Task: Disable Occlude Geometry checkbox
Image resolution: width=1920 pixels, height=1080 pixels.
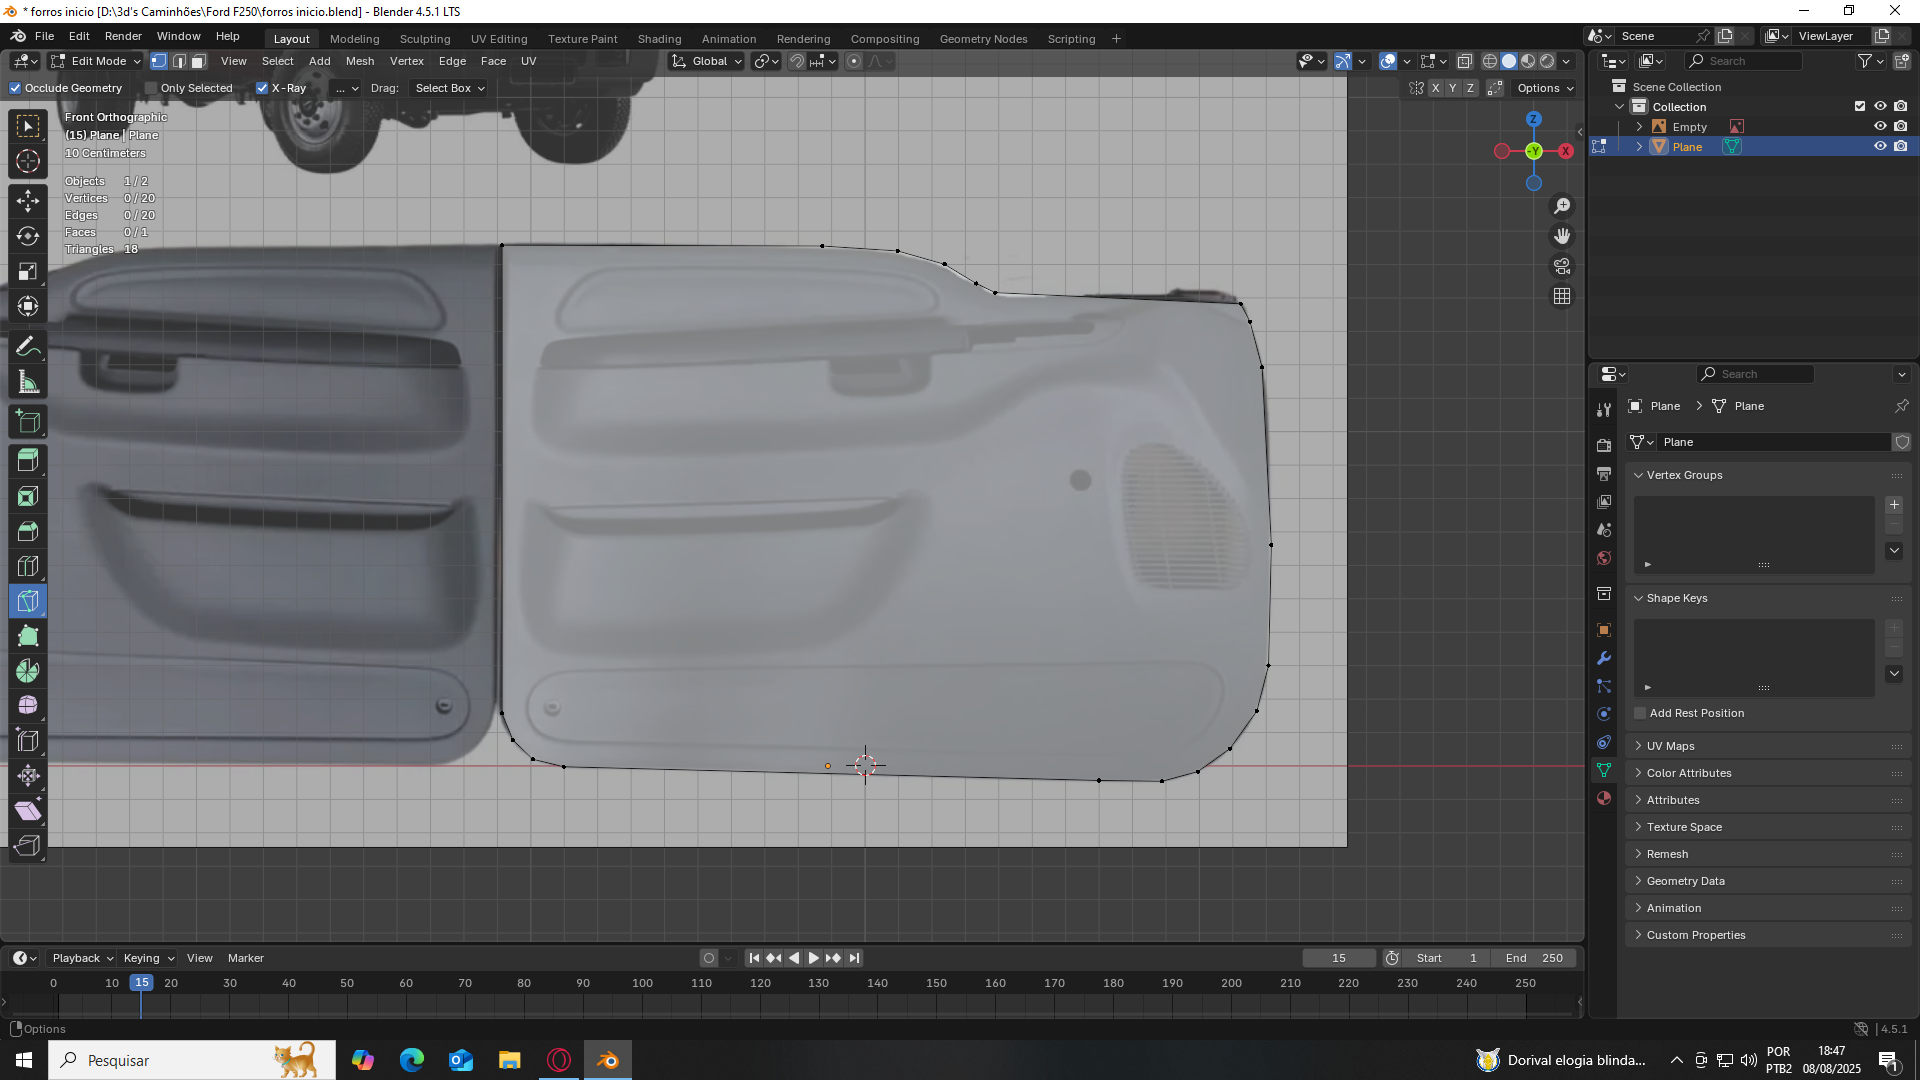Action: pos(15,88)
